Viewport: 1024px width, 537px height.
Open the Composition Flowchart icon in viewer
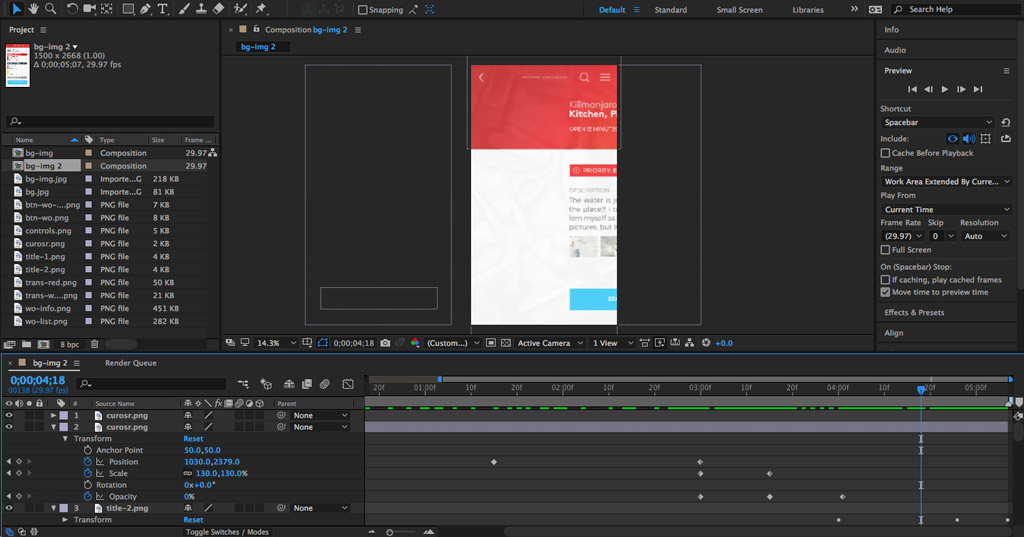tap(690, 343)
